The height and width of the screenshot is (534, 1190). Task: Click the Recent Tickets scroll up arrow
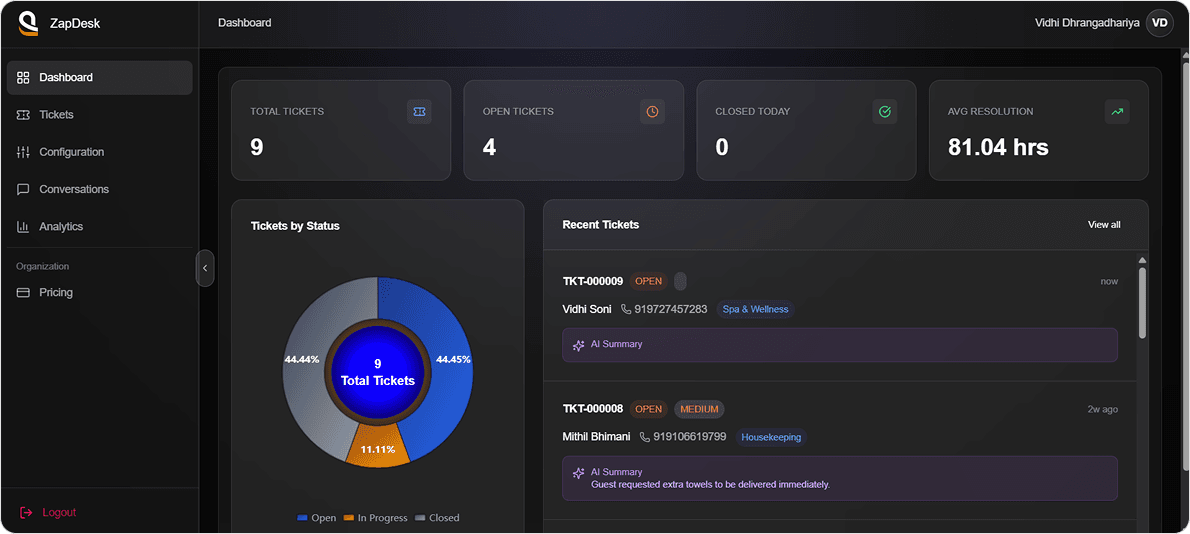(1142, 260)
